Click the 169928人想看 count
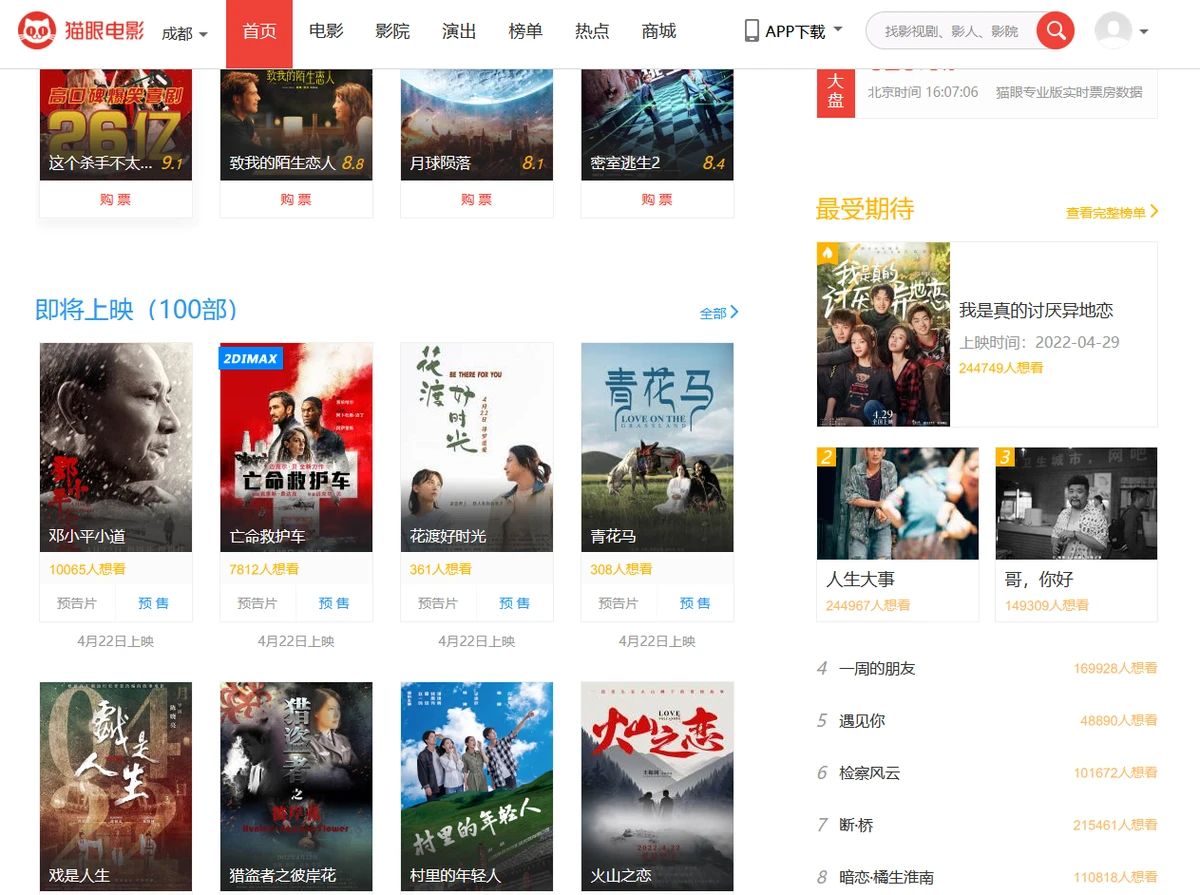Image resolution: width=1200 pixels, height=895 pixels. point(1115,668)
